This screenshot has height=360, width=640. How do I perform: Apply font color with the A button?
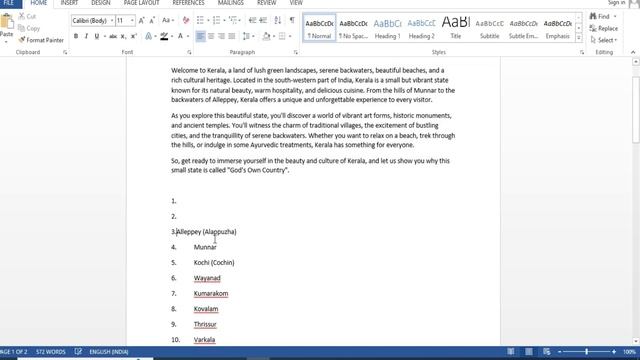(180, 36)
